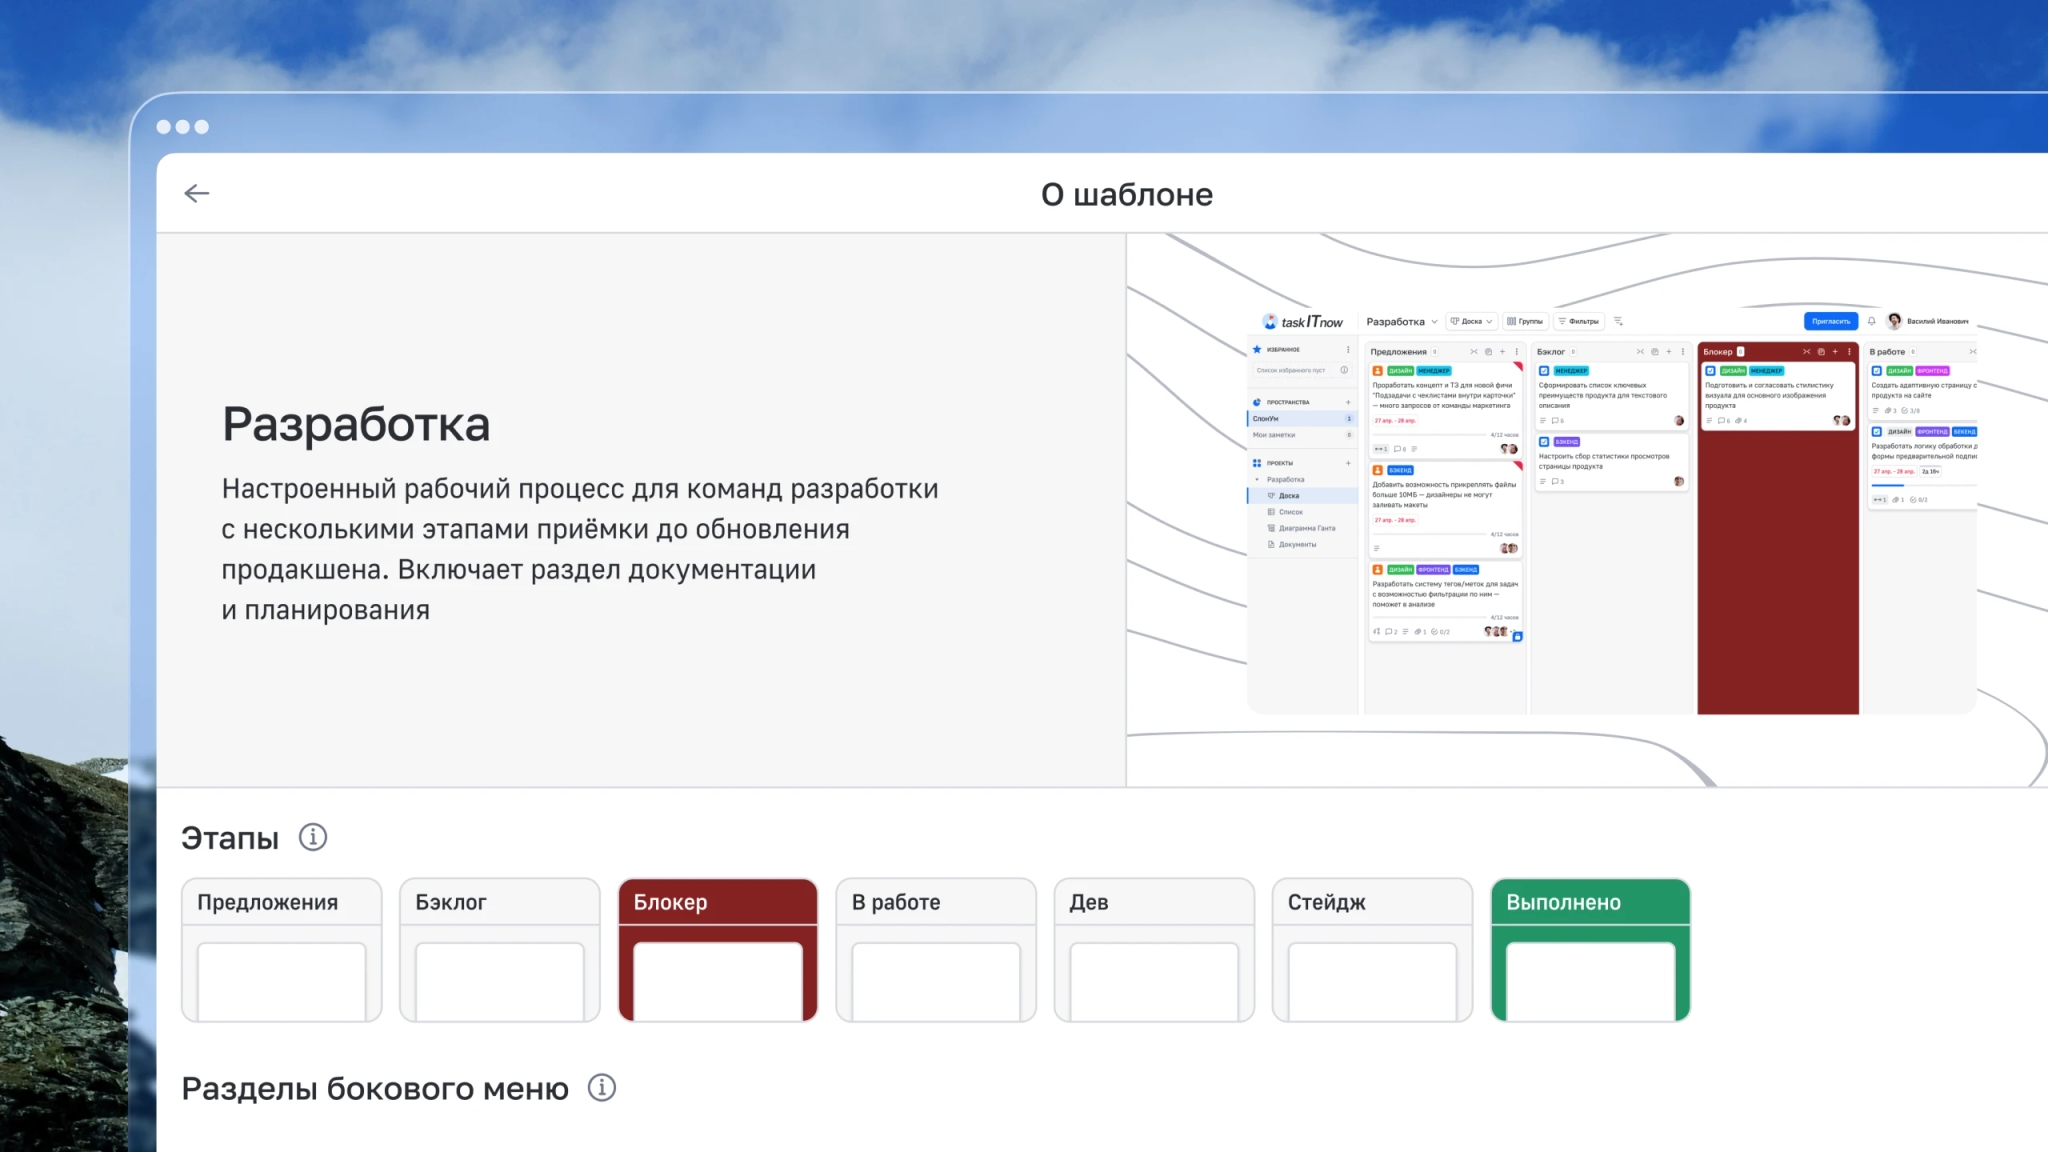This screenshot has height=1152, width=2048.
Task: Open Мои заметки in the preview sidebar
Action: [x=1302, y=435]
